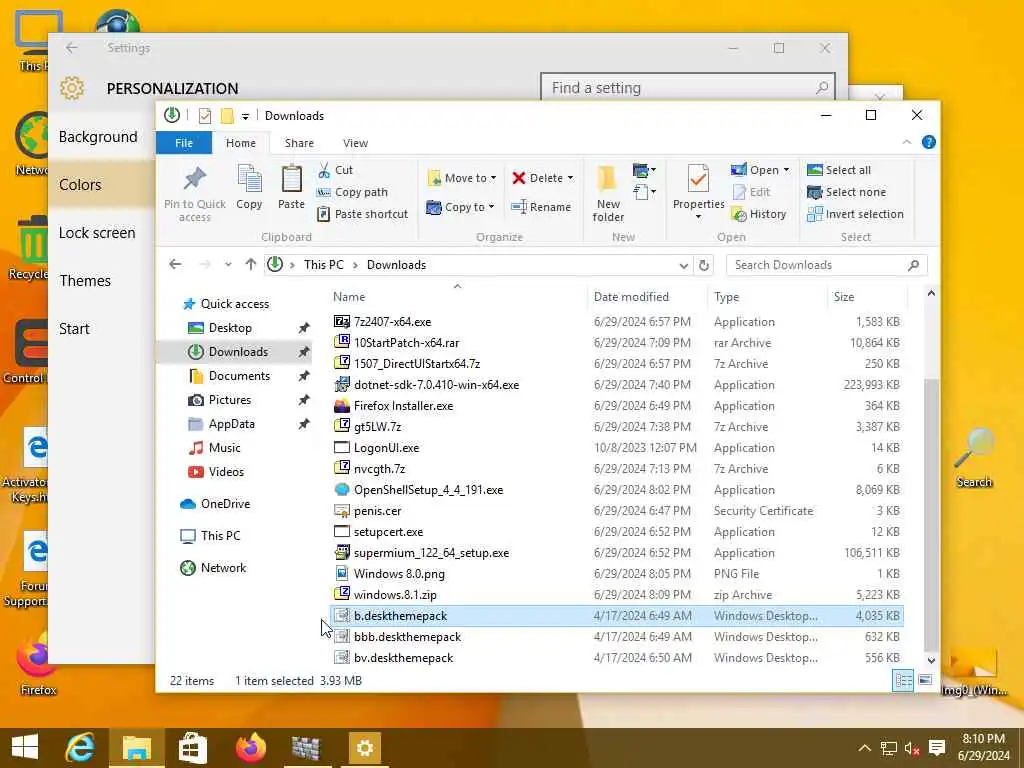Expand the Delete dropdown arrow
1024x768 pixels.
pos(570,178)
